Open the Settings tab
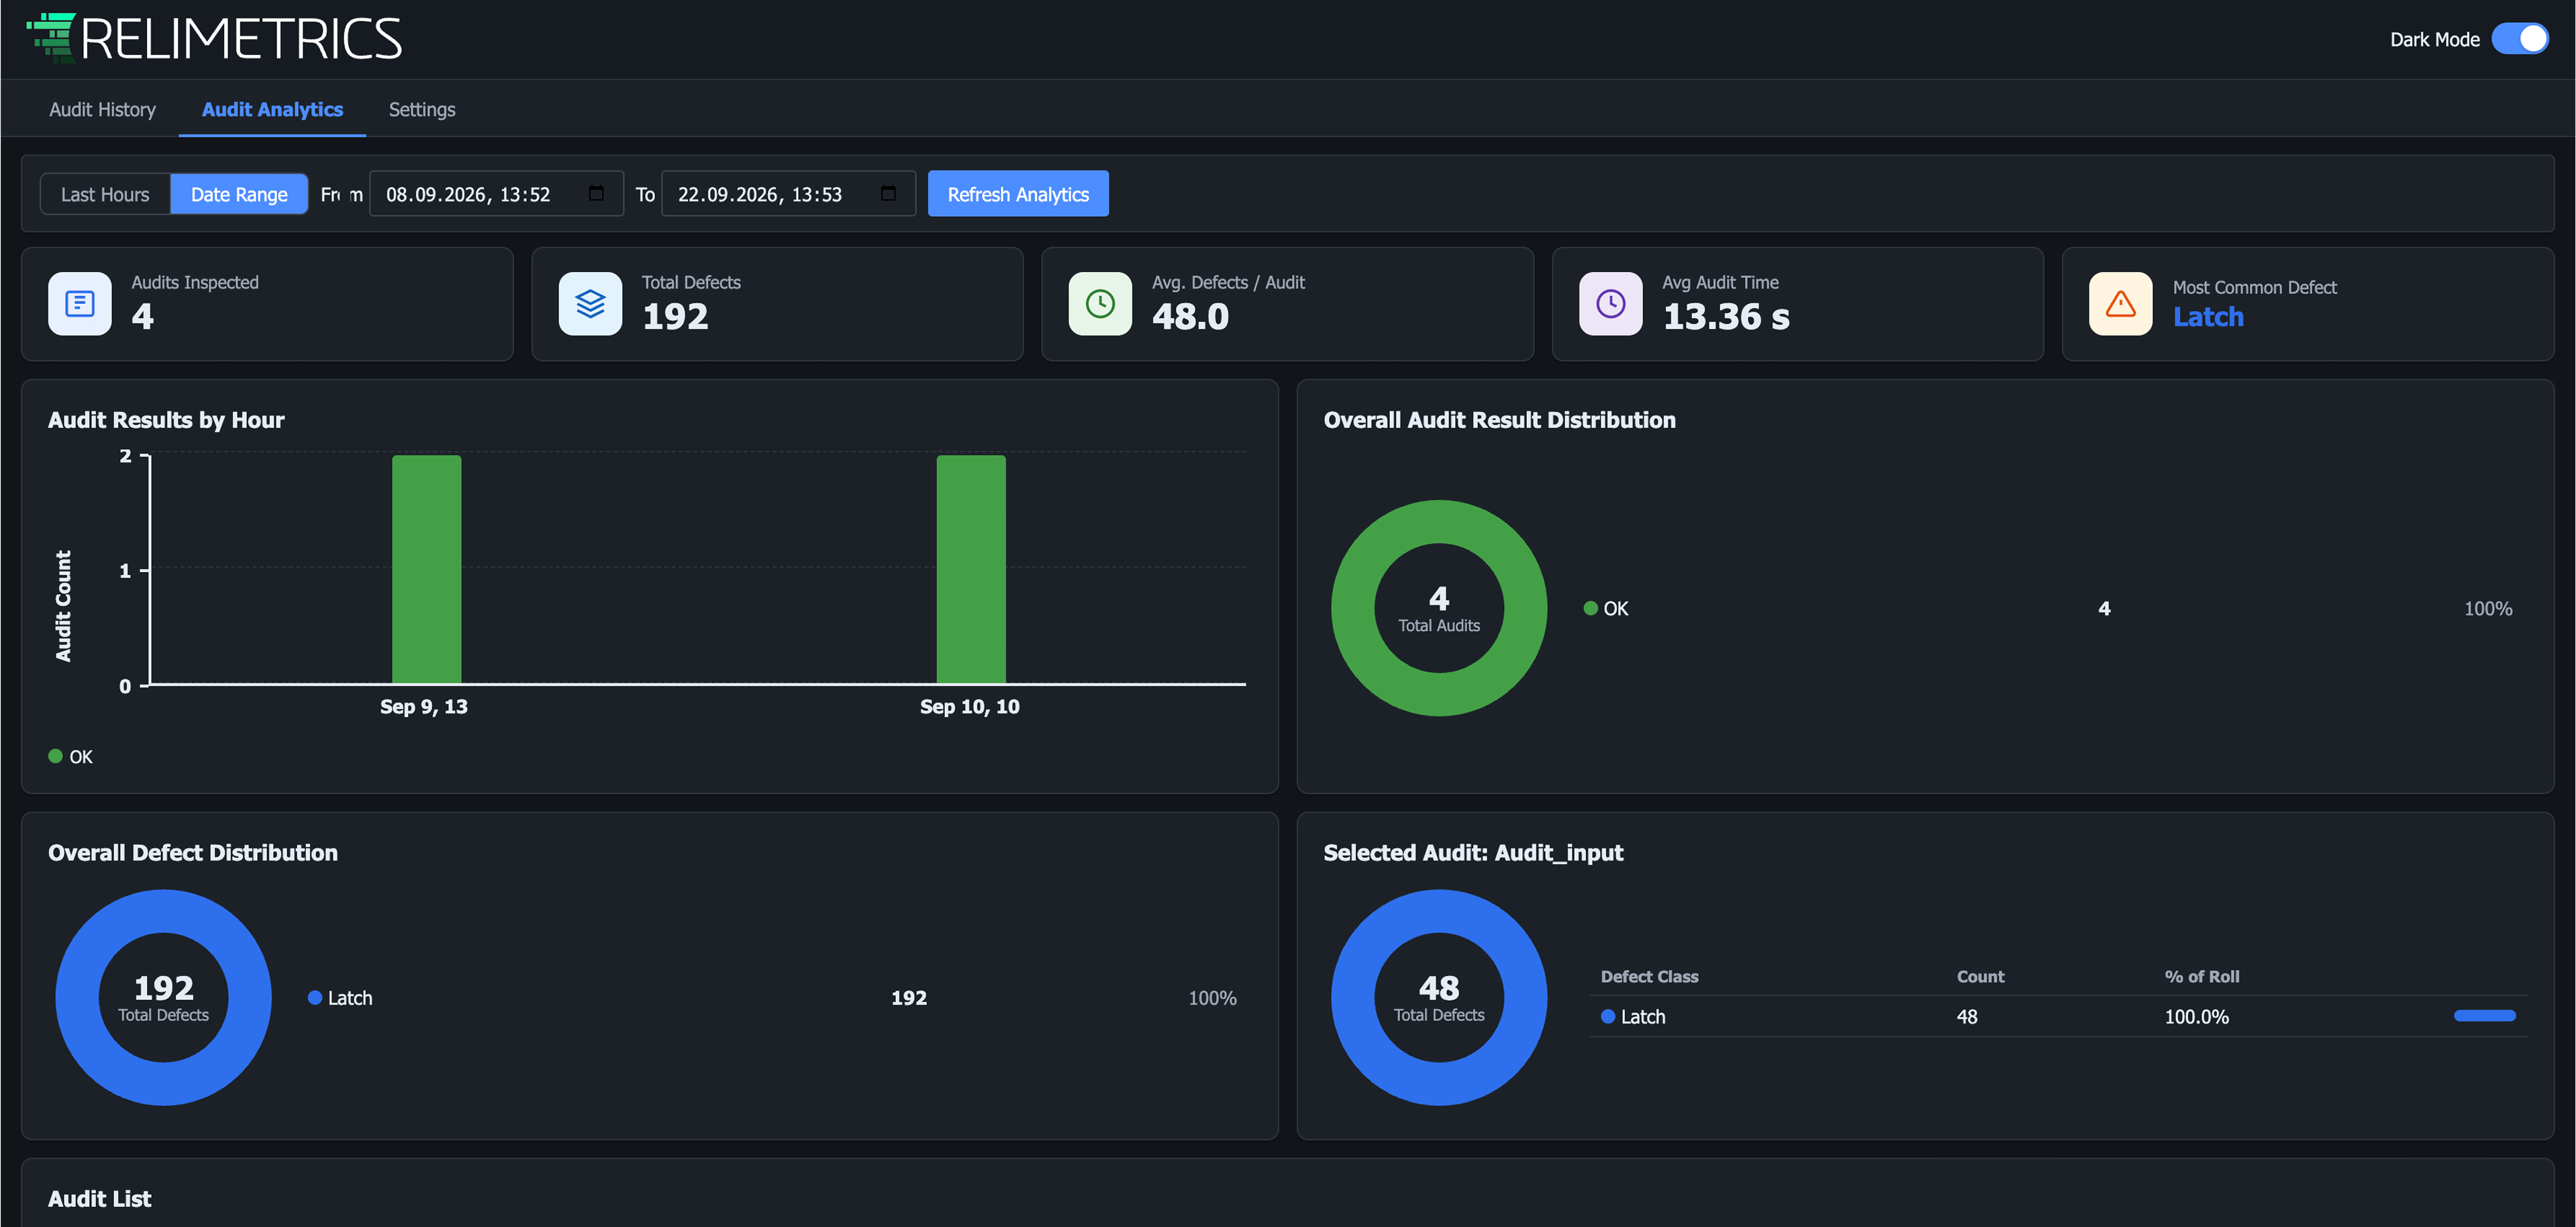The height and width of the screenshot is (1227, 2576). (422, 109)
